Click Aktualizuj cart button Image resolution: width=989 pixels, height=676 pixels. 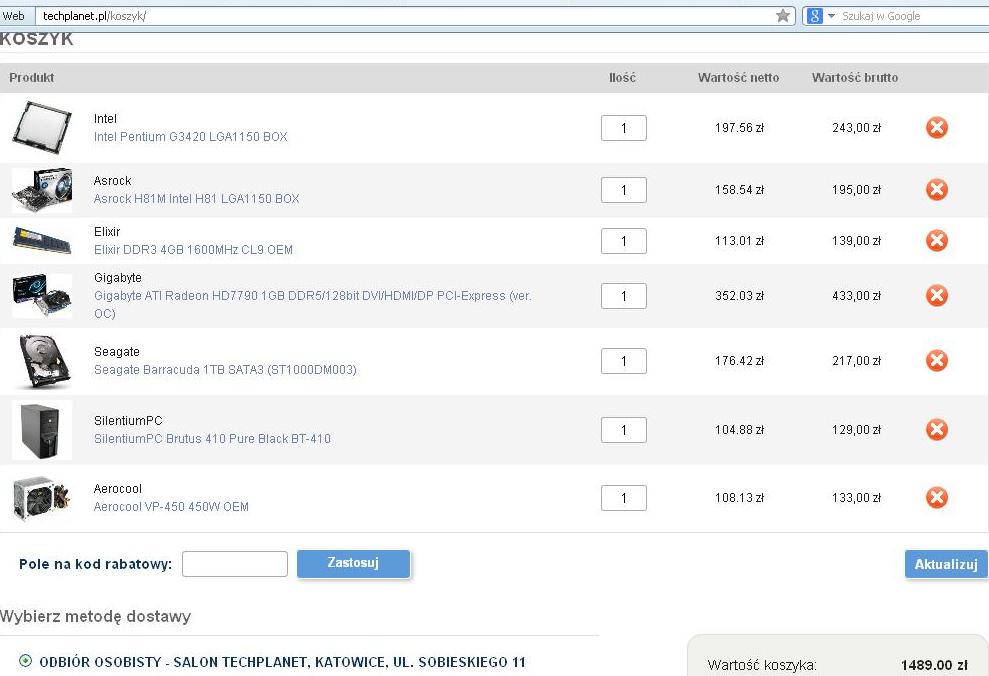point(946,564)
